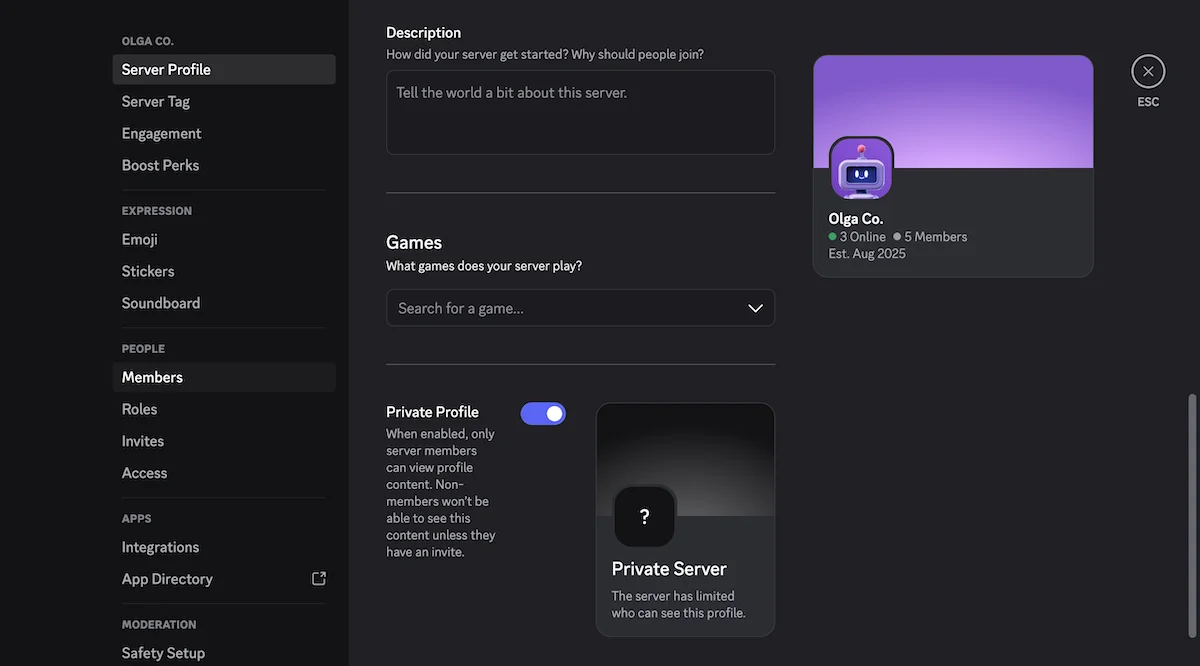Click the Olga Co. robot server avatar
This screenshot has height=666, width=1200.
[861, 168]
